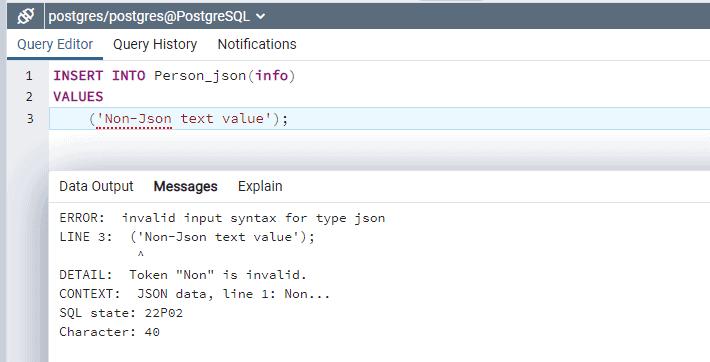Click the red-underlined 'Non-Json word in editor

pos(134,119)
